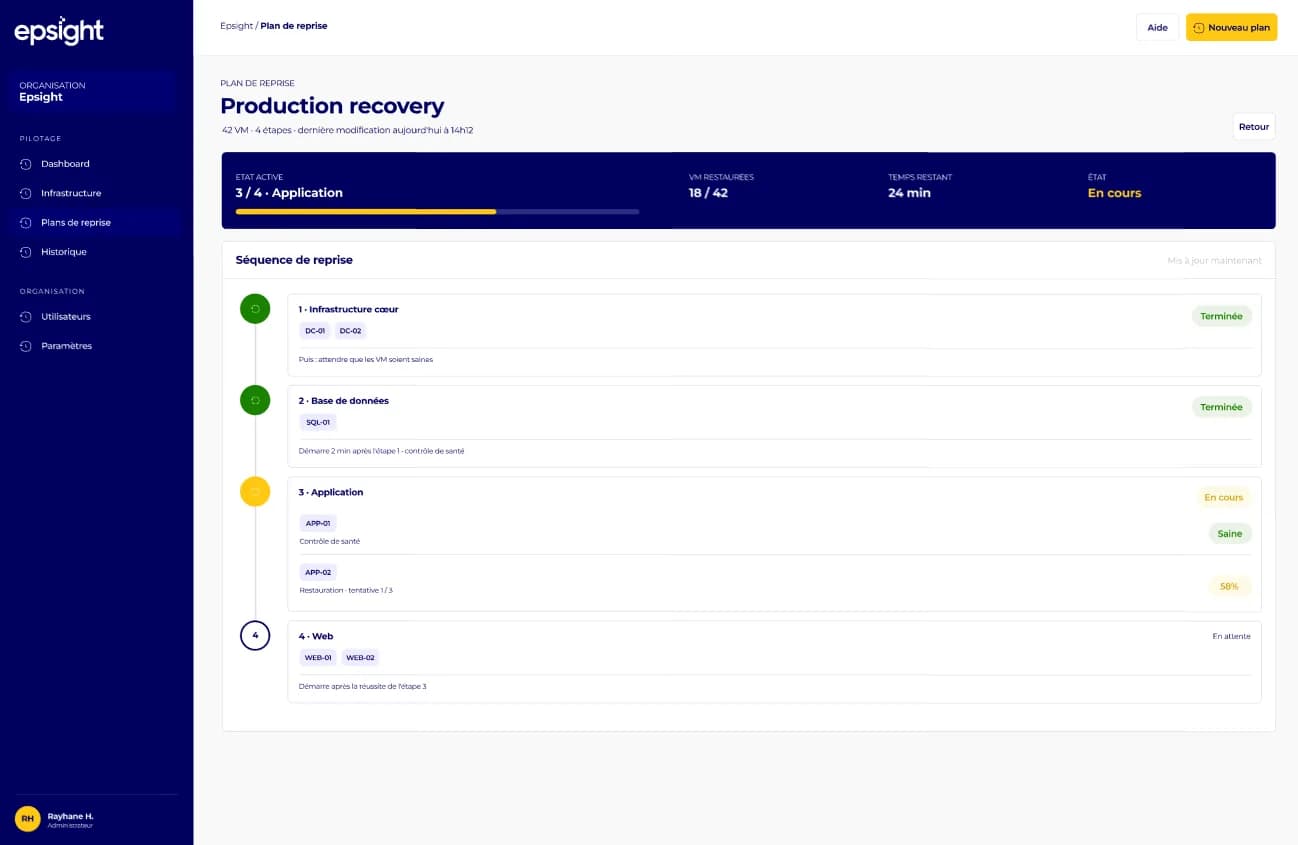Image resolution: width=1298 pixels, height=845 pixels.
Task: Click the DC-02 tag
Action: coord(350,331)
